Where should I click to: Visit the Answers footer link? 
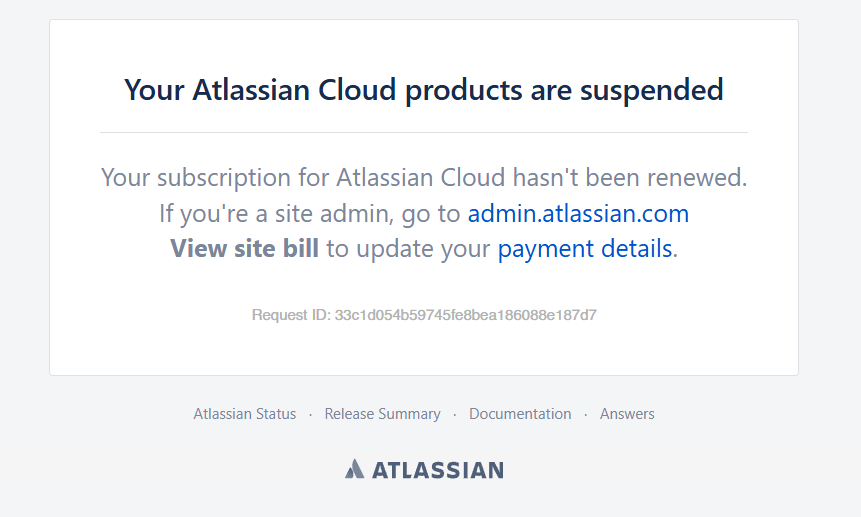[x=627, y=414]
